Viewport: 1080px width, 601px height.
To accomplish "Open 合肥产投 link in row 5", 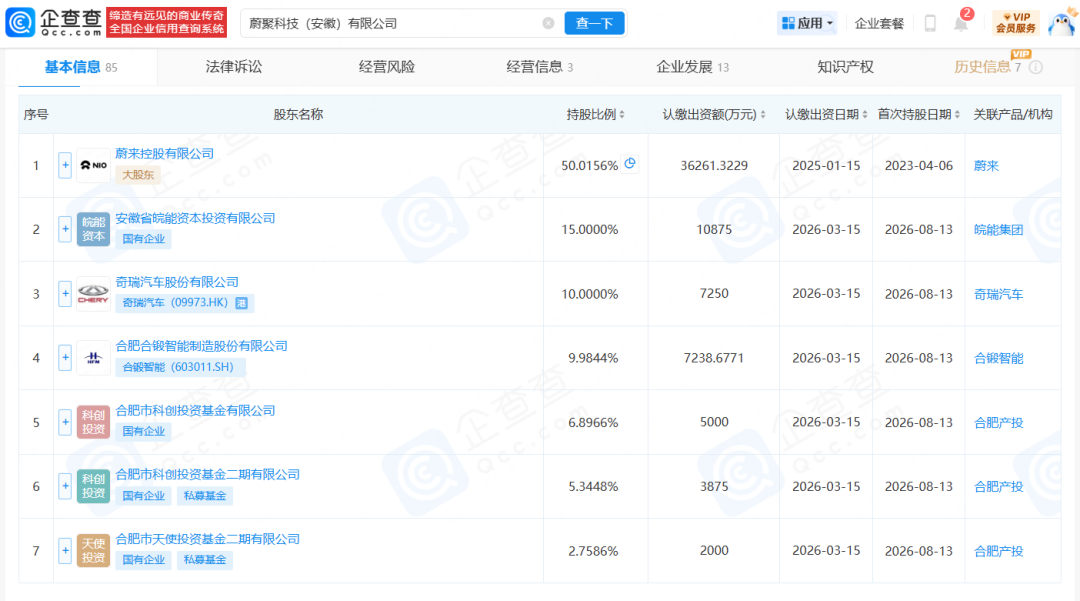I will pyautogui.click(x=998, y=423).
